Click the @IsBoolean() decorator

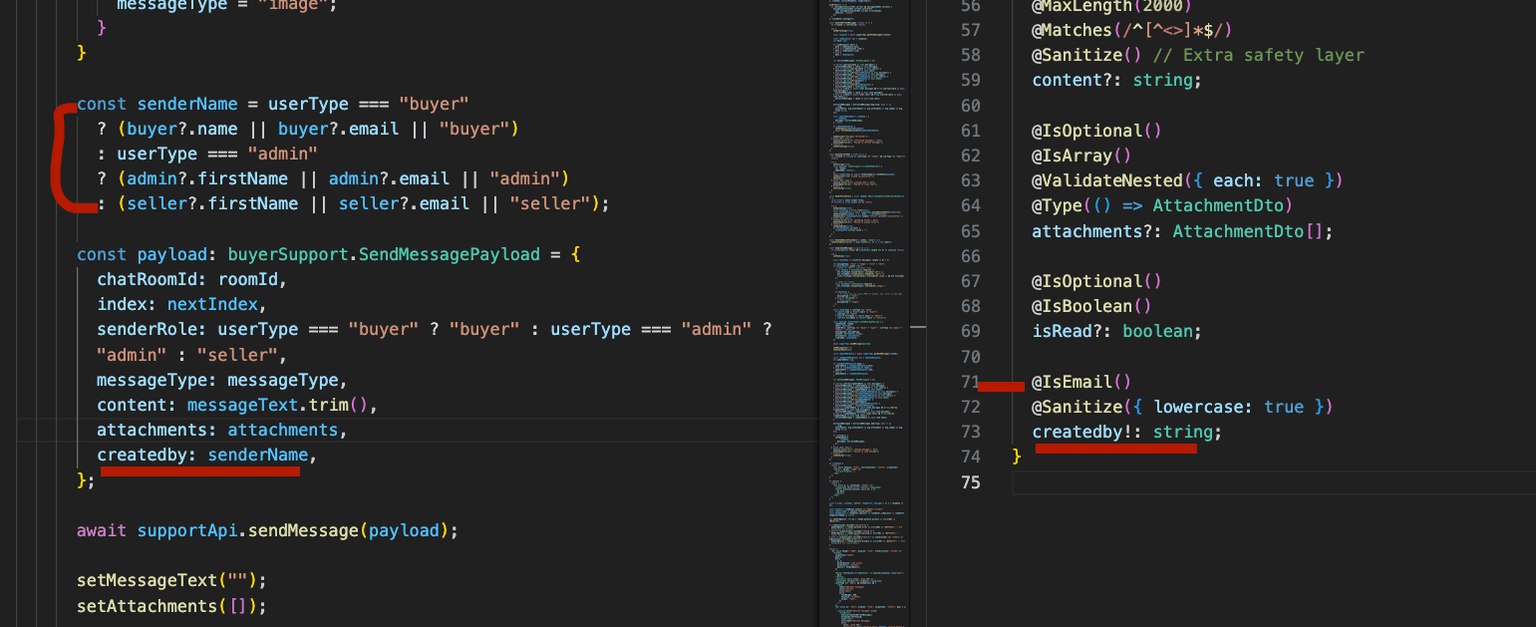click(x=1092, y=306)
